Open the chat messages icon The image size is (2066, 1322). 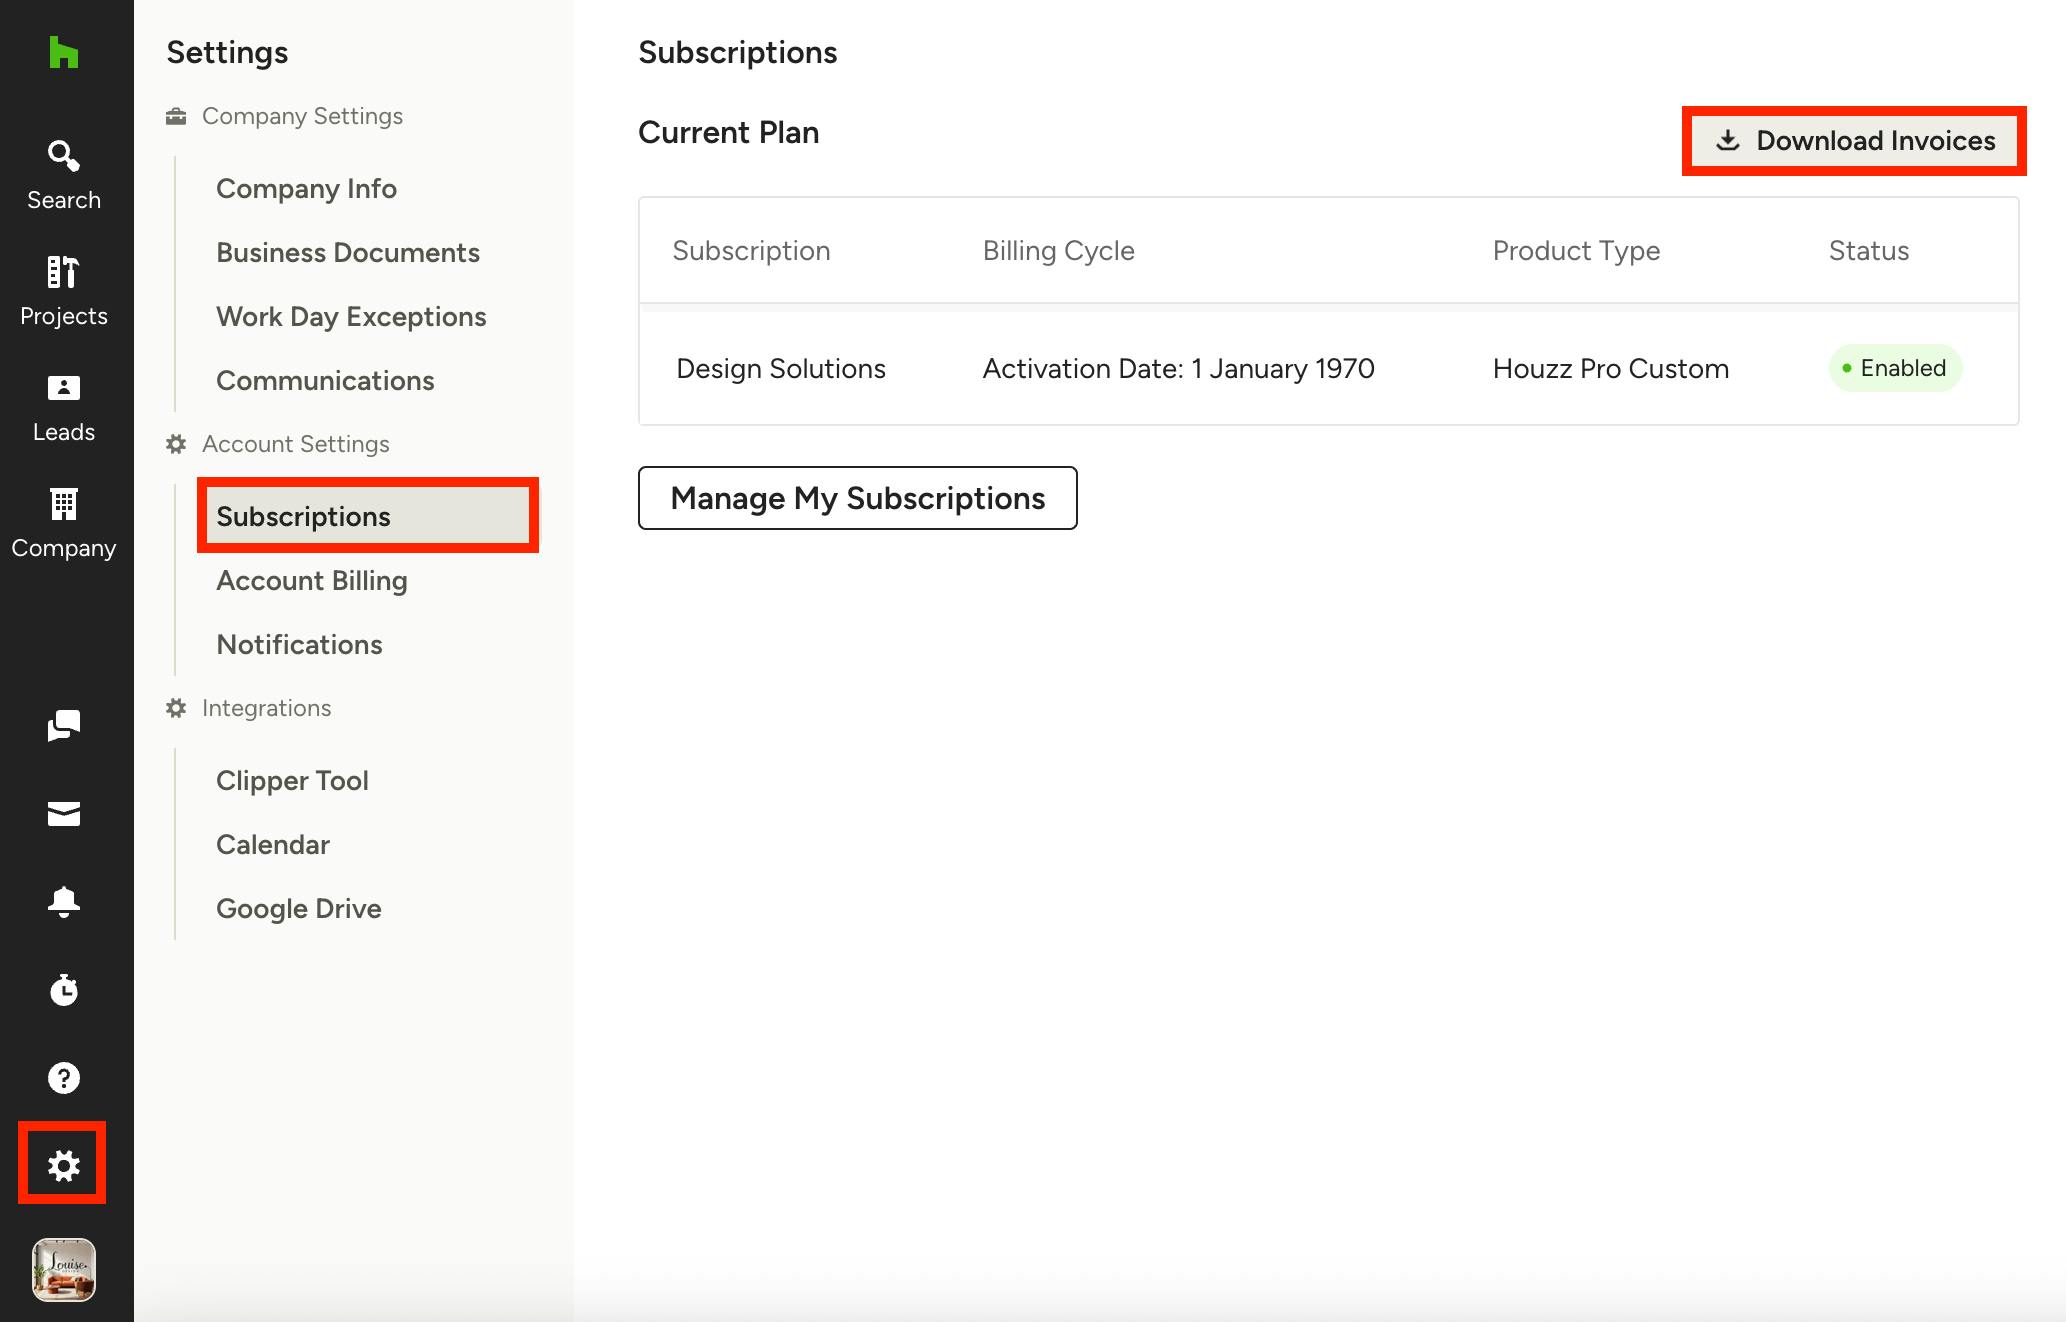pyautogui.click(x=64, y=725)
